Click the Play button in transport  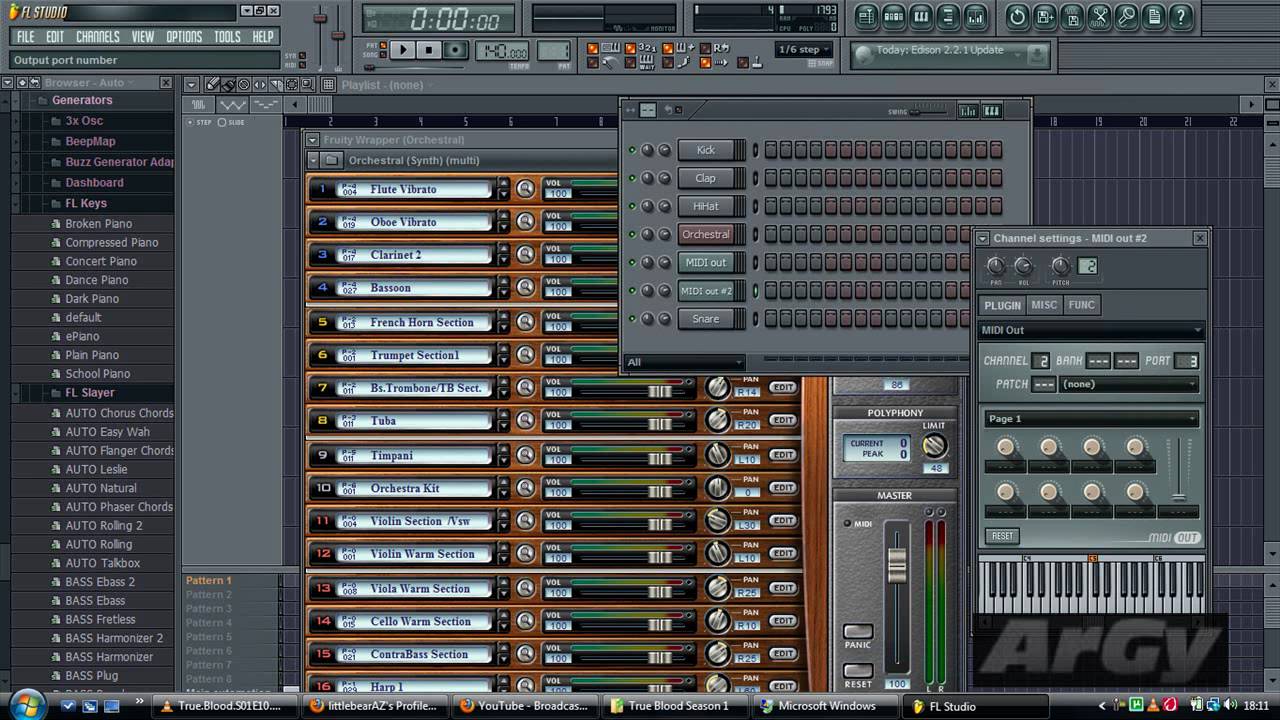(x=403, y=50)
